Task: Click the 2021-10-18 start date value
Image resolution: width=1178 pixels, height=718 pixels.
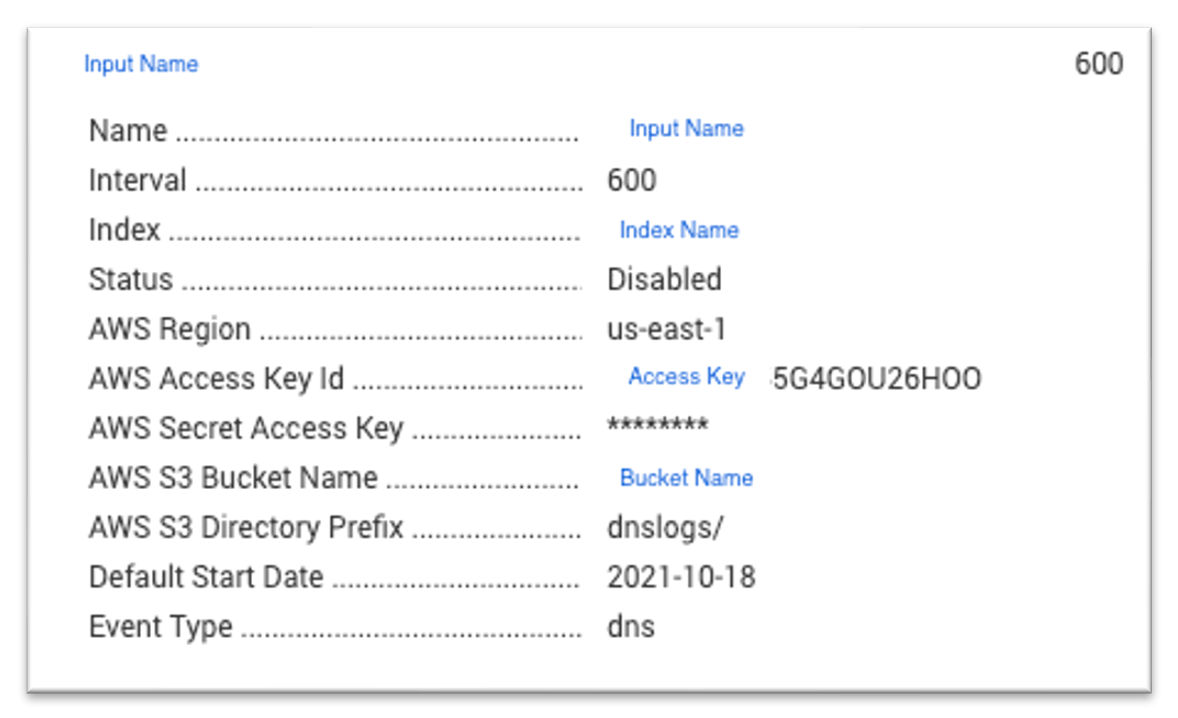Action: click(681, 577)
